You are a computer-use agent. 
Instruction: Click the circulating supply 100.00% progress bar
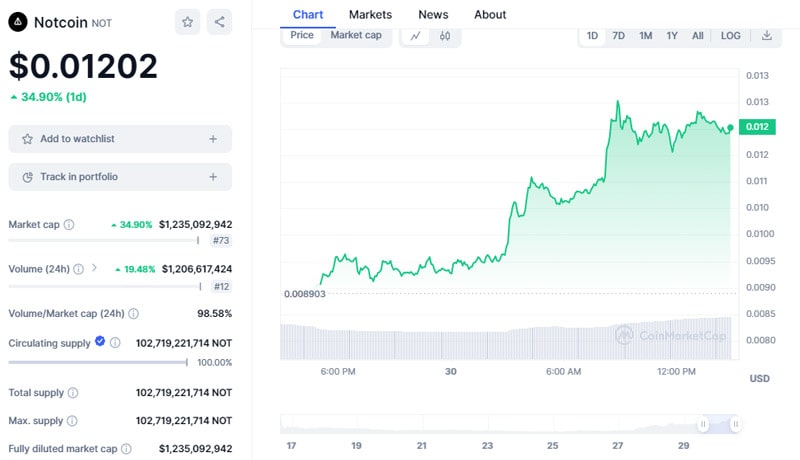coord(98,362)
